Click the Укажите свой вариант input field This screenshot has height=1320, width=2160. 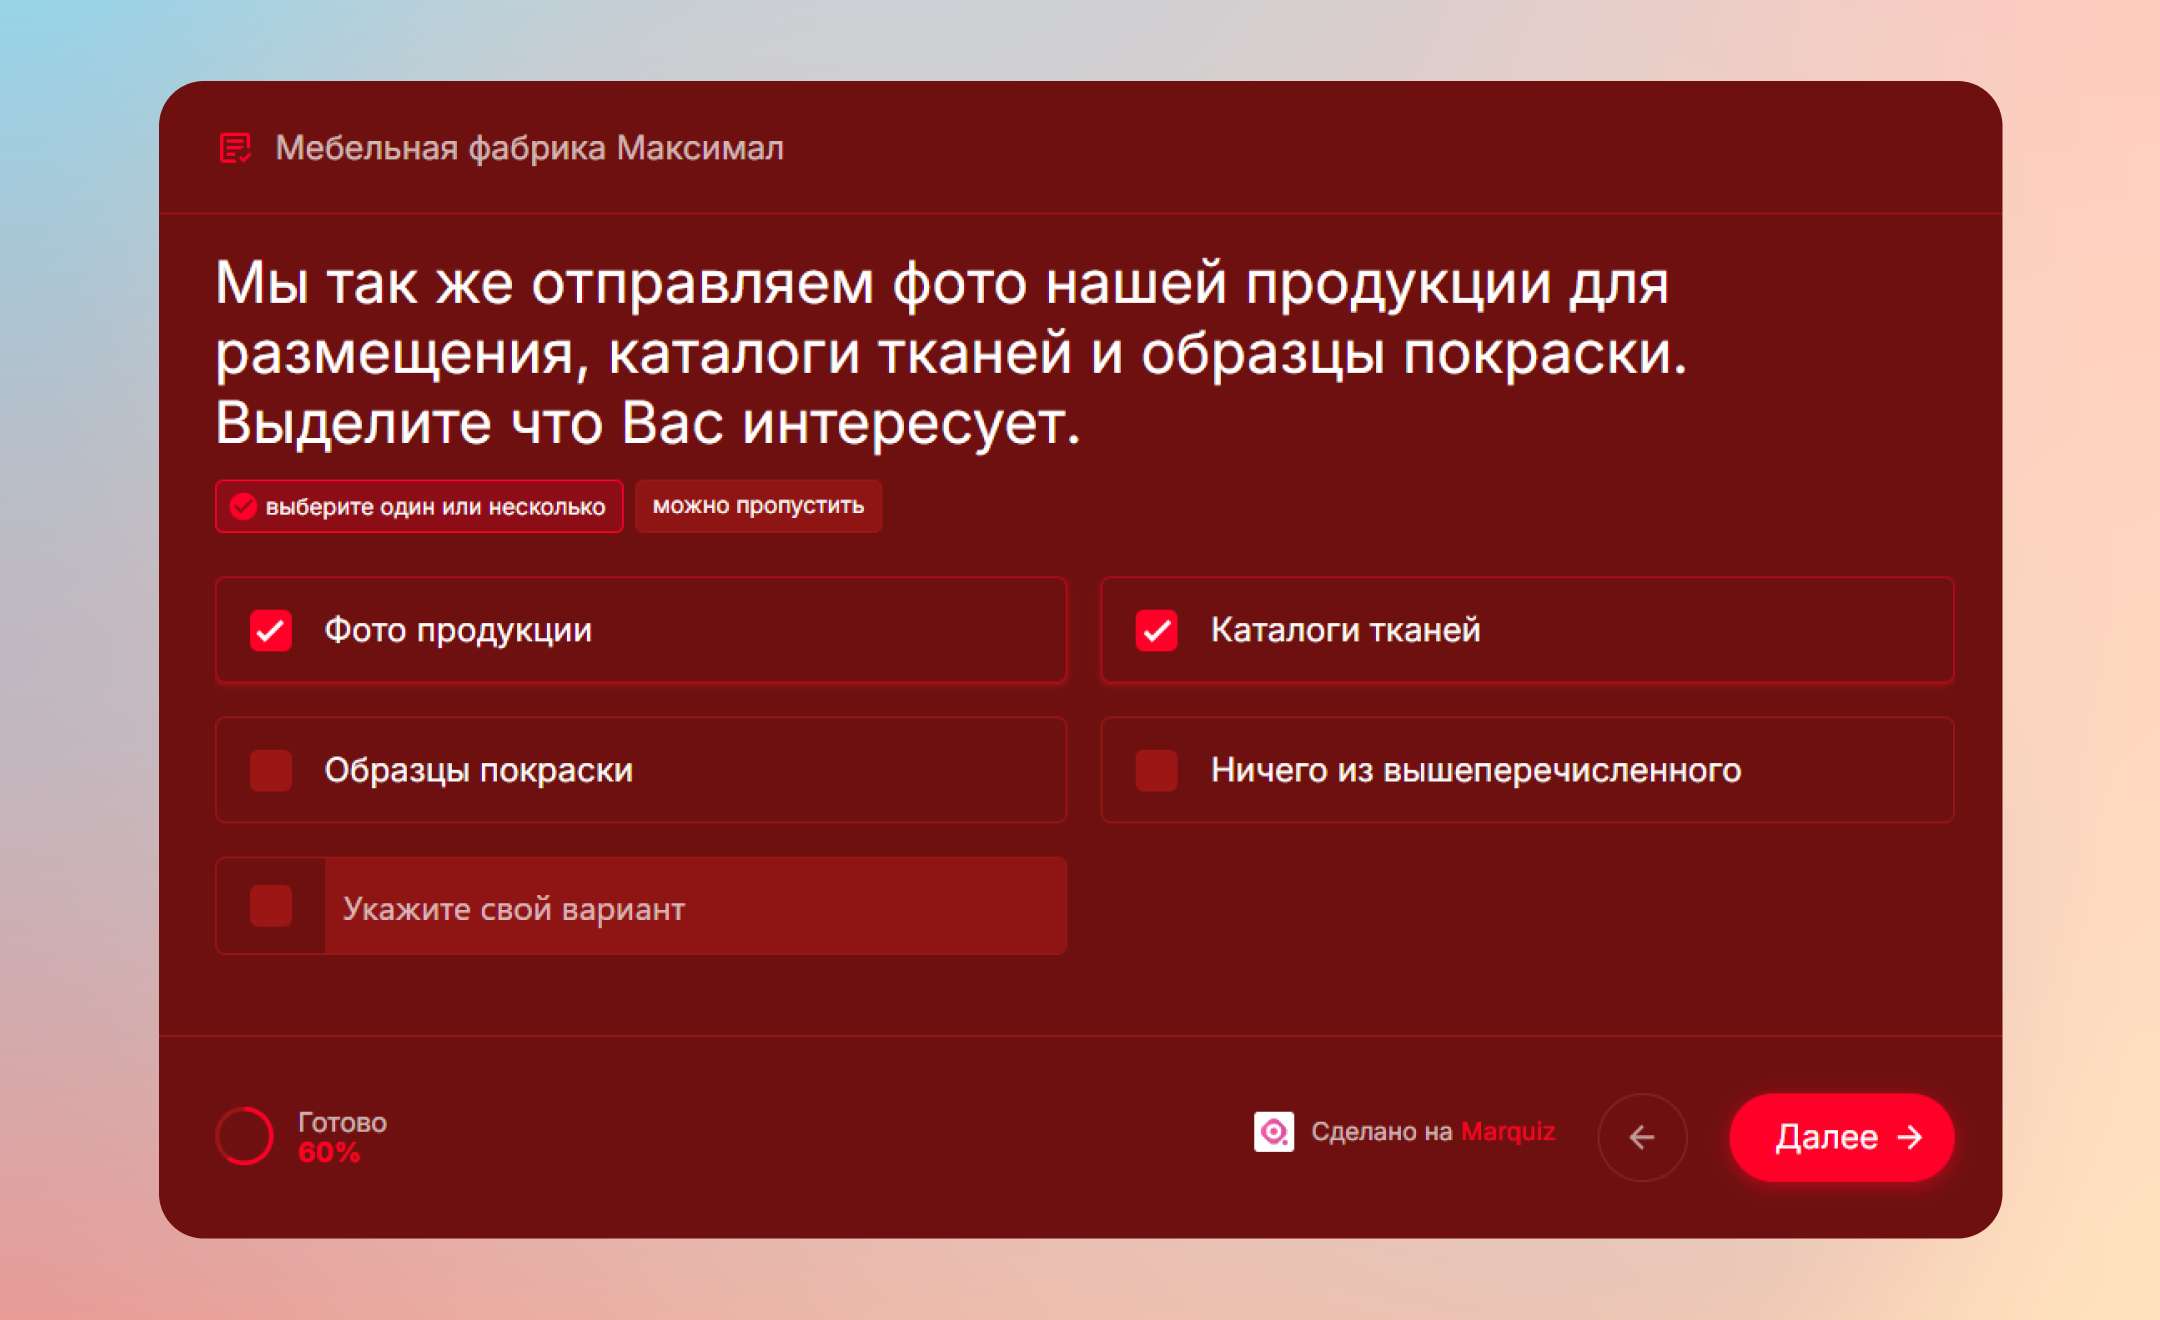tap(695, 906)
